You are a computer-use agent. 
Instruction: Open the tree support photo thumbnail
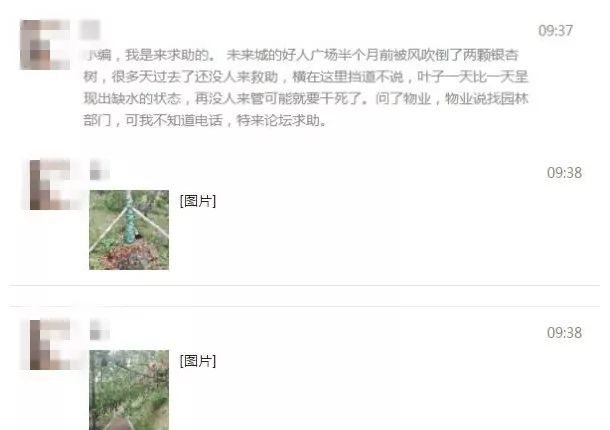(129, 230)
